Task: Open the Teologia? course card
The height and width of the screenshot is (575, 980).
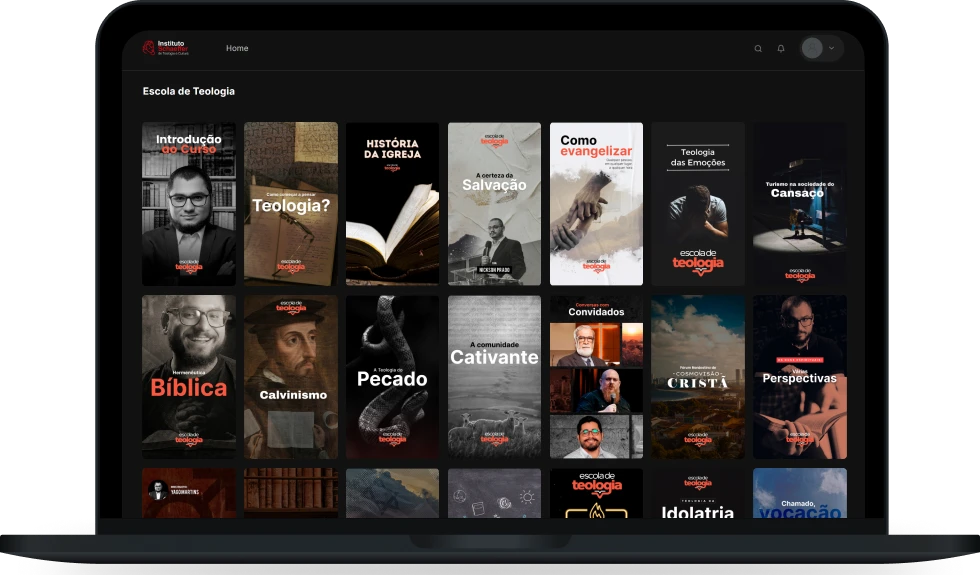Action: coord(291,204)
